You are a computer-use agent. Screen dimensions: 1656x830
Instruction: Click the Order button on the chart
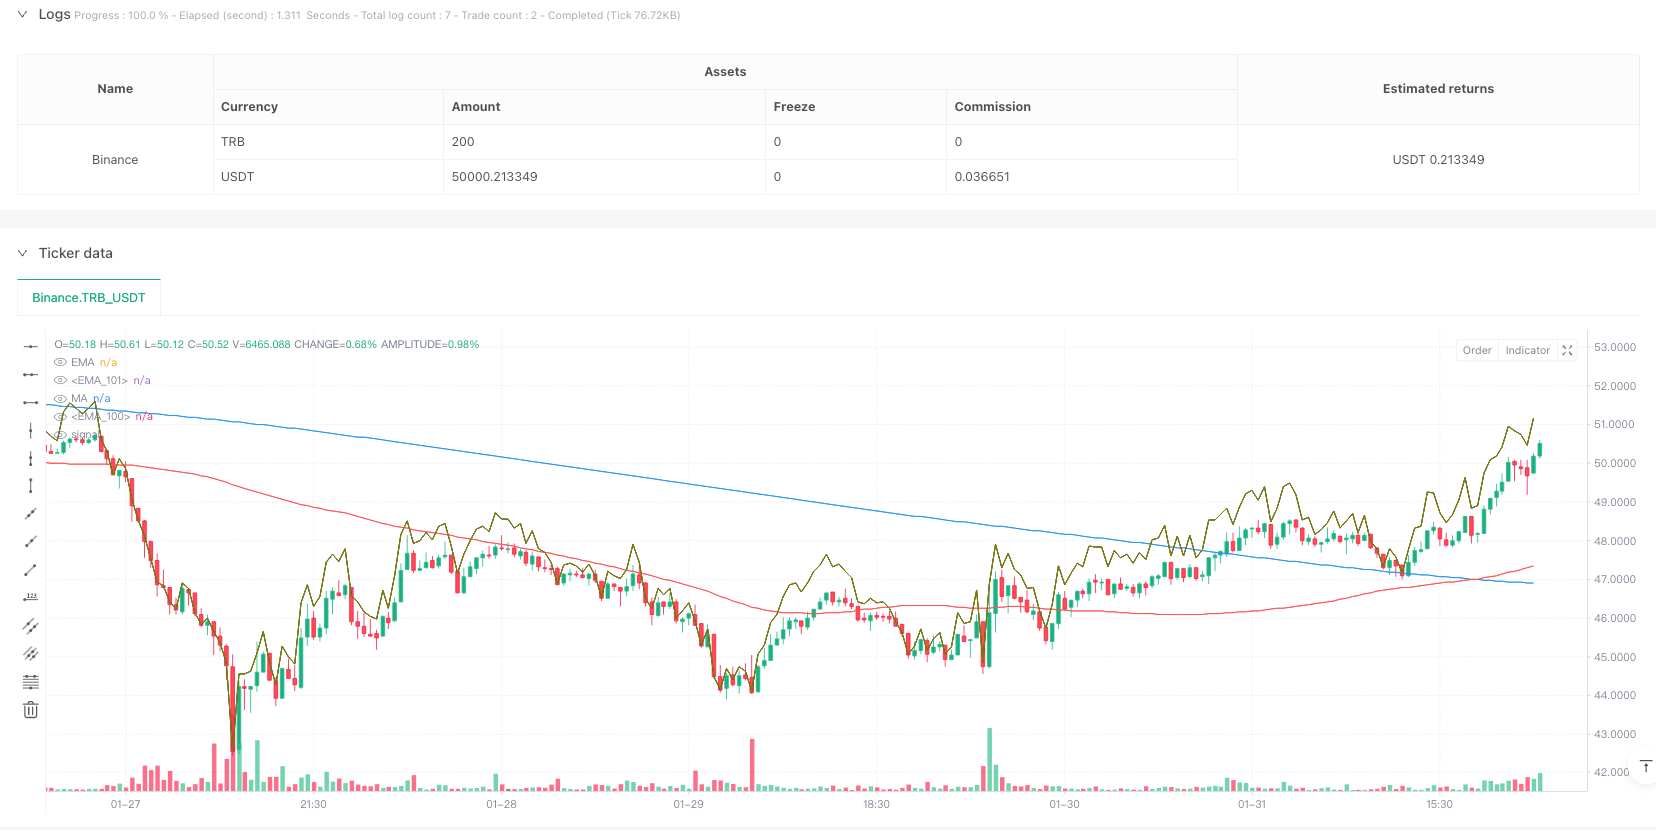pos(1476,351)
